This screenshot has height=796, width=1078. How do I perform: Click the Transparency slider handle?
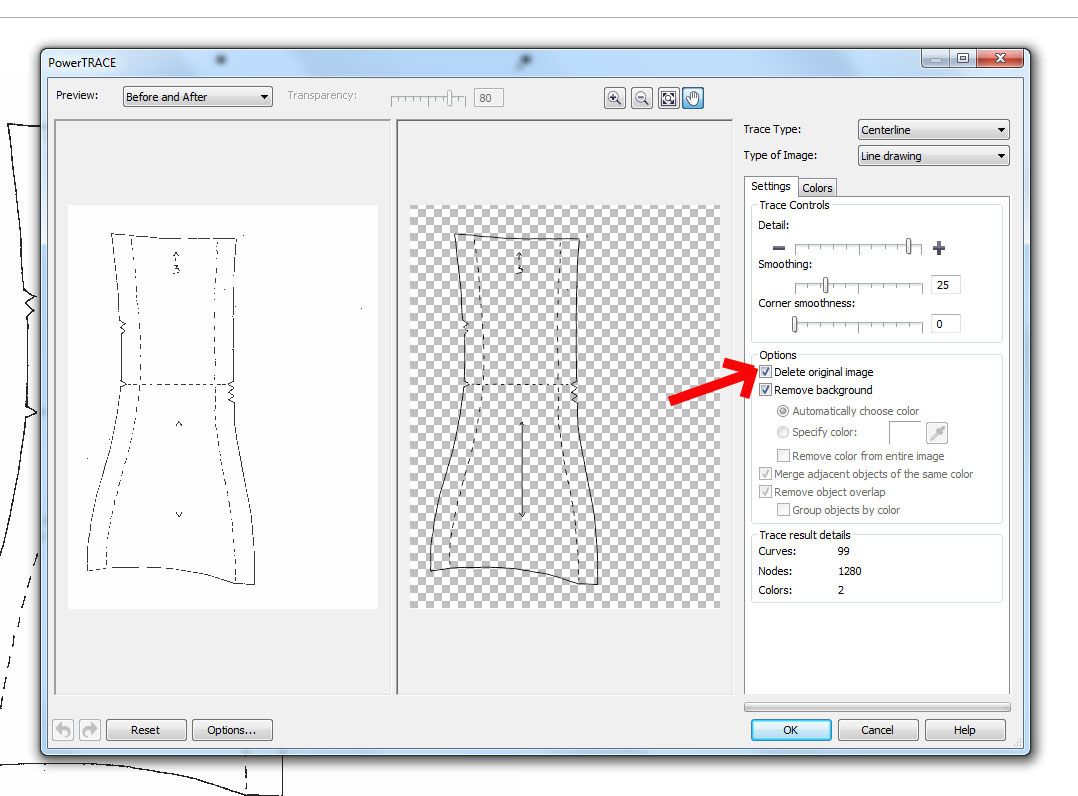(450, 98)
